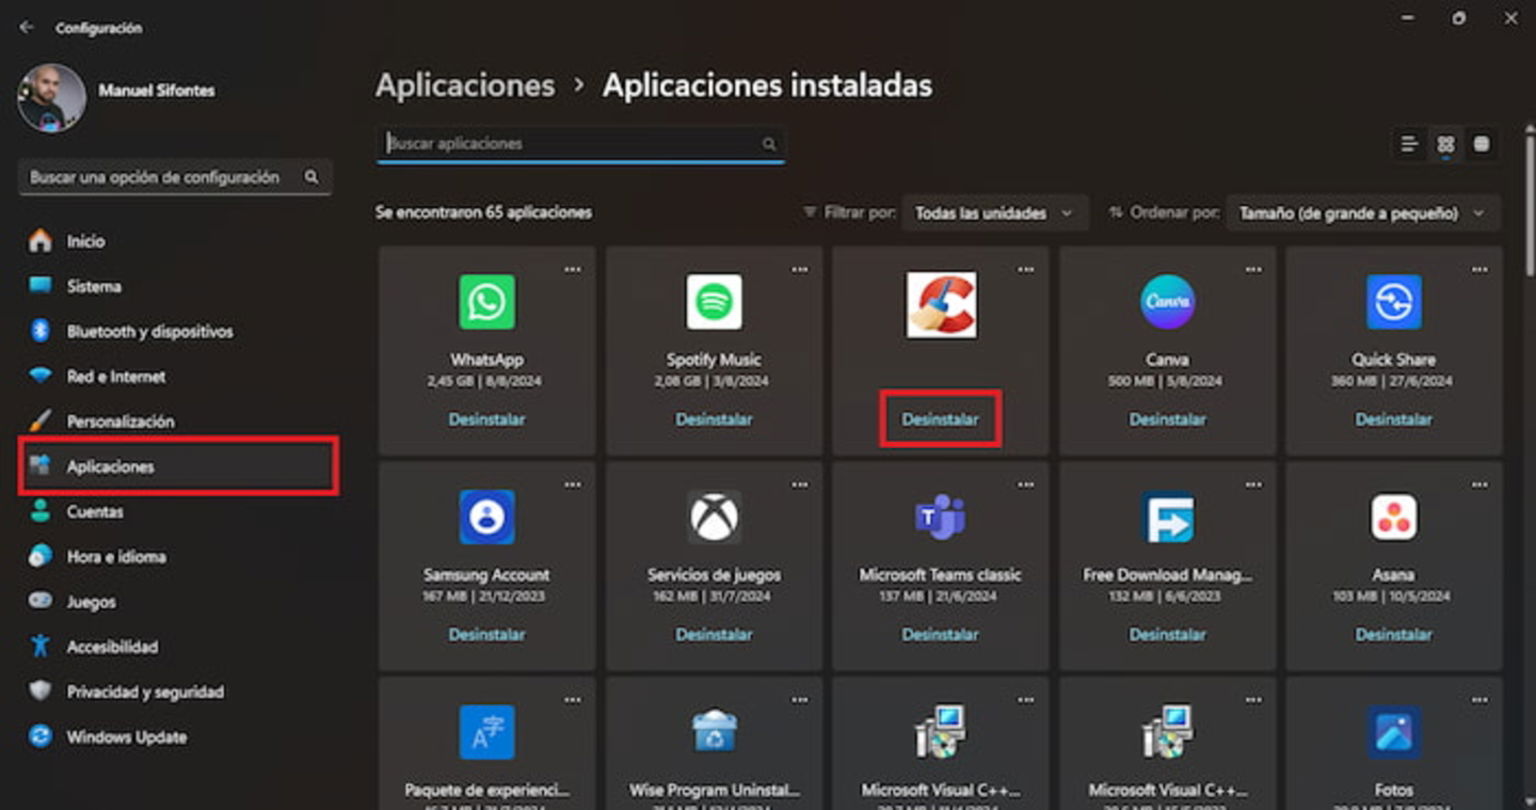This screenshot has height=810, width=1536.
Task: Open more options for Canva
Action: (1253, 270)
